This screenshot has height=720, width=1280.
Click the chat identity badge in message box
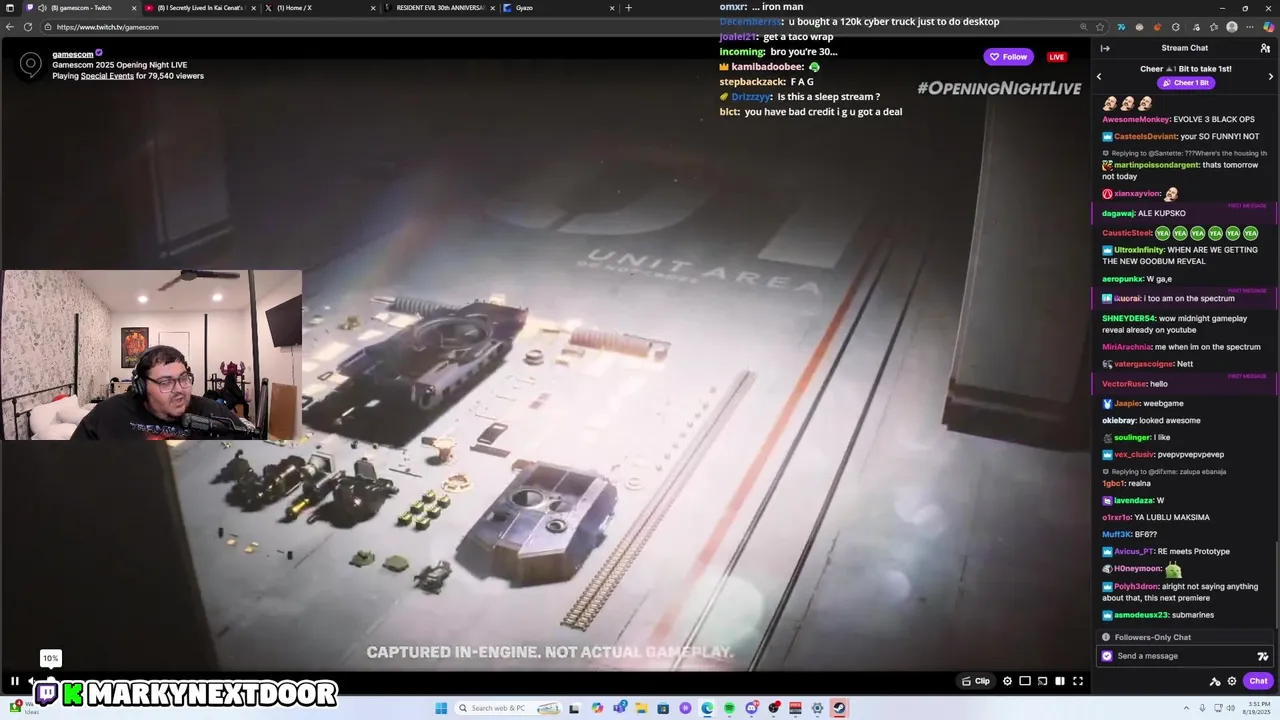(x=1106, y=656)
